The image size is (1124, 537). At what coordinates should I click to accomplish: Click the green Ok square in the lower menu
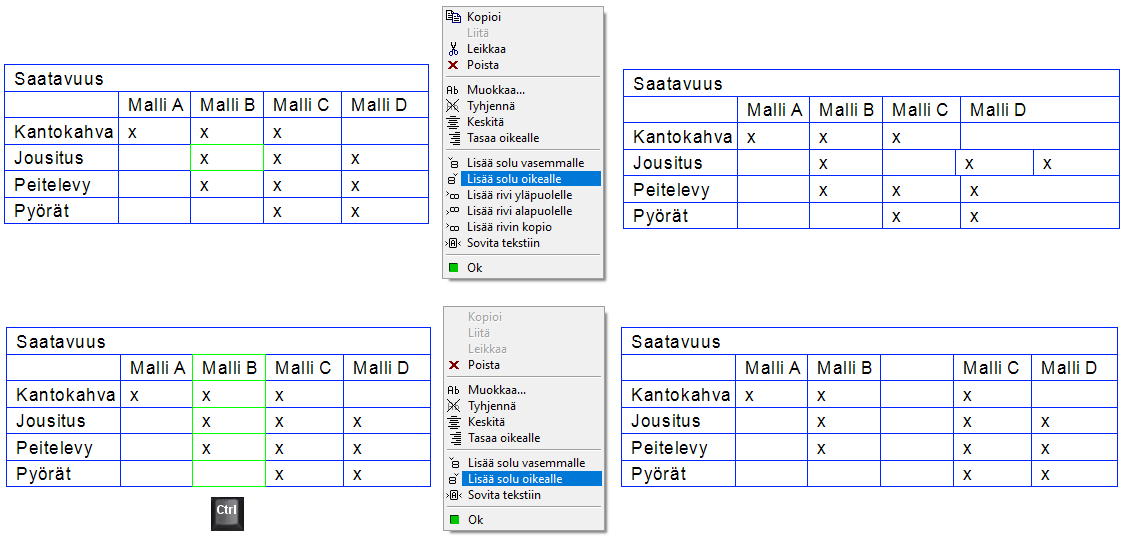tap(453, 520)
